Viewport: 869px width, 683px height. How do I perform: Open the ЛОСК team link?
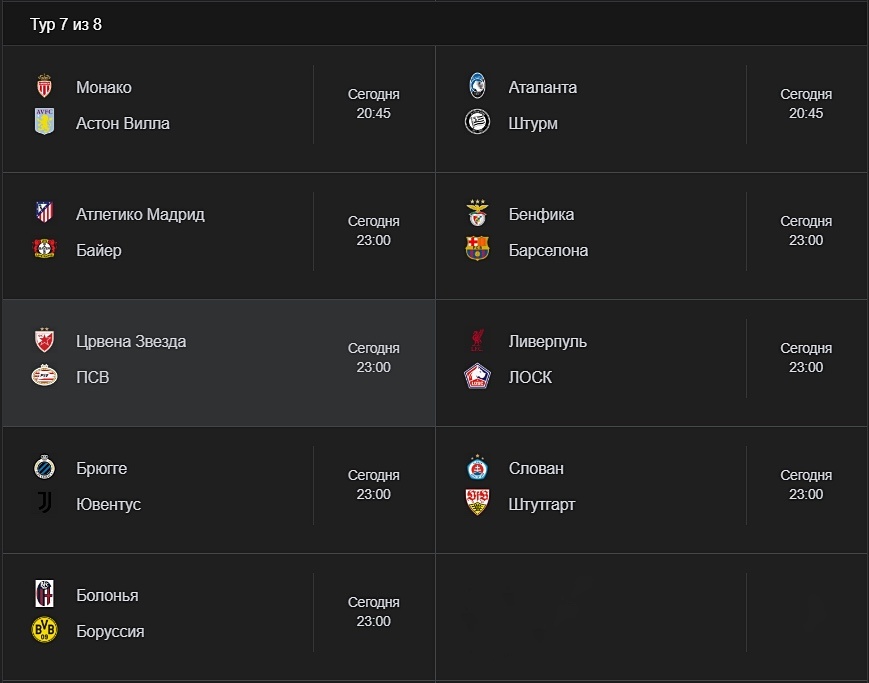tap(530, 377)
